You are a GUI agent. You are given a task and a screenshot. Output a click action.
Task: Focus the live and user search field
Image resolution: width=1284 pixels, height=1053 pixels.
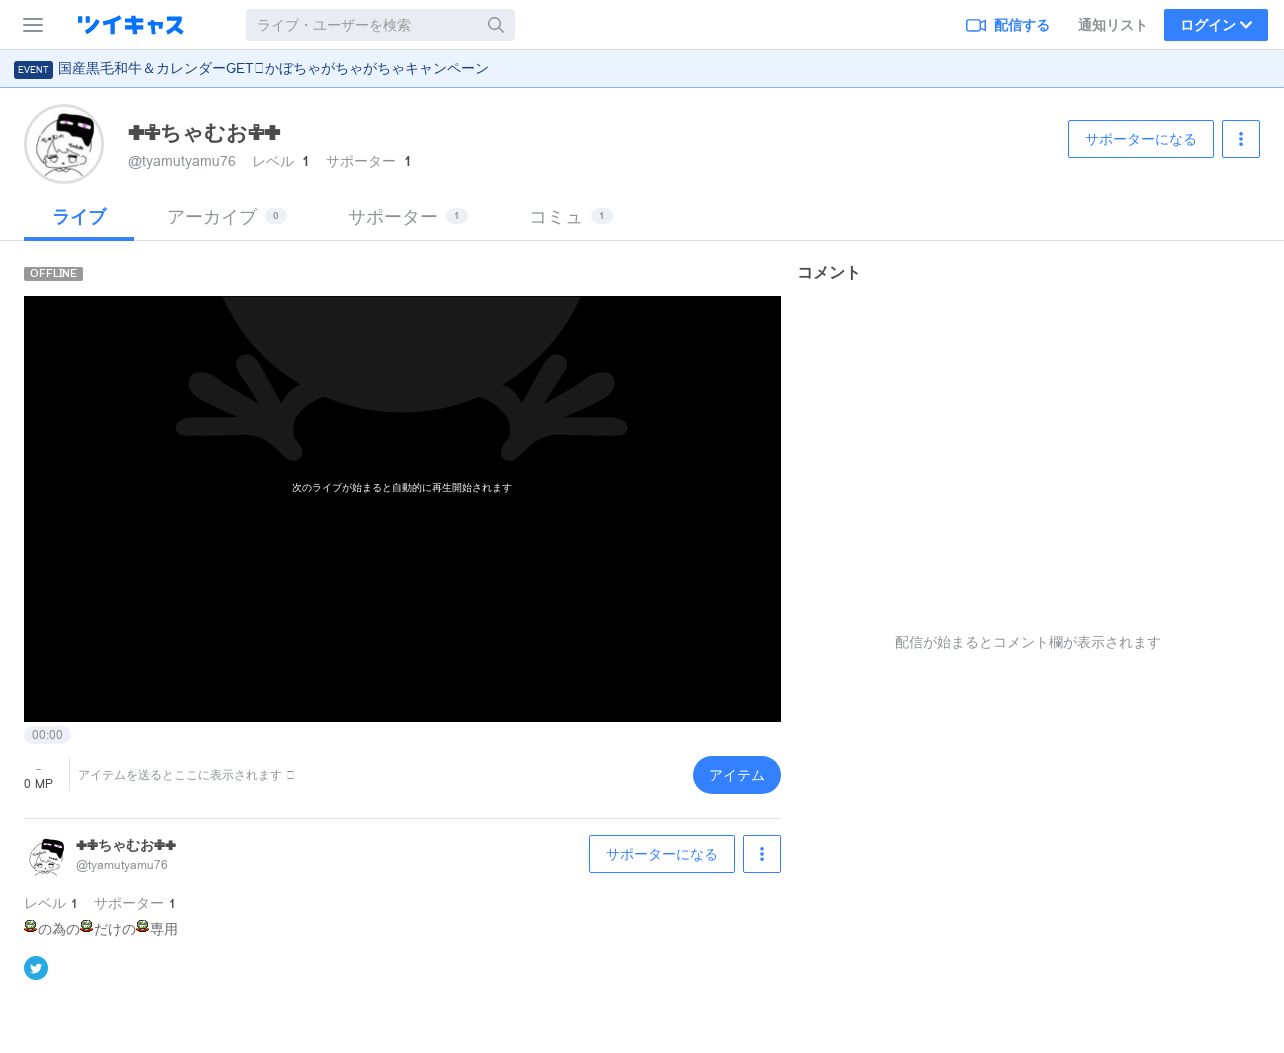(x=380, y=25)
